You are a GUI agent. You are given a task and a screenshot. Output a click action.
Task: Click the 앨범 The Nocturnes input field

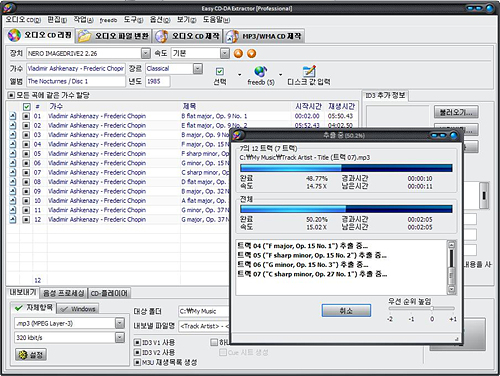pyautogui.click(x=76, y=81)
